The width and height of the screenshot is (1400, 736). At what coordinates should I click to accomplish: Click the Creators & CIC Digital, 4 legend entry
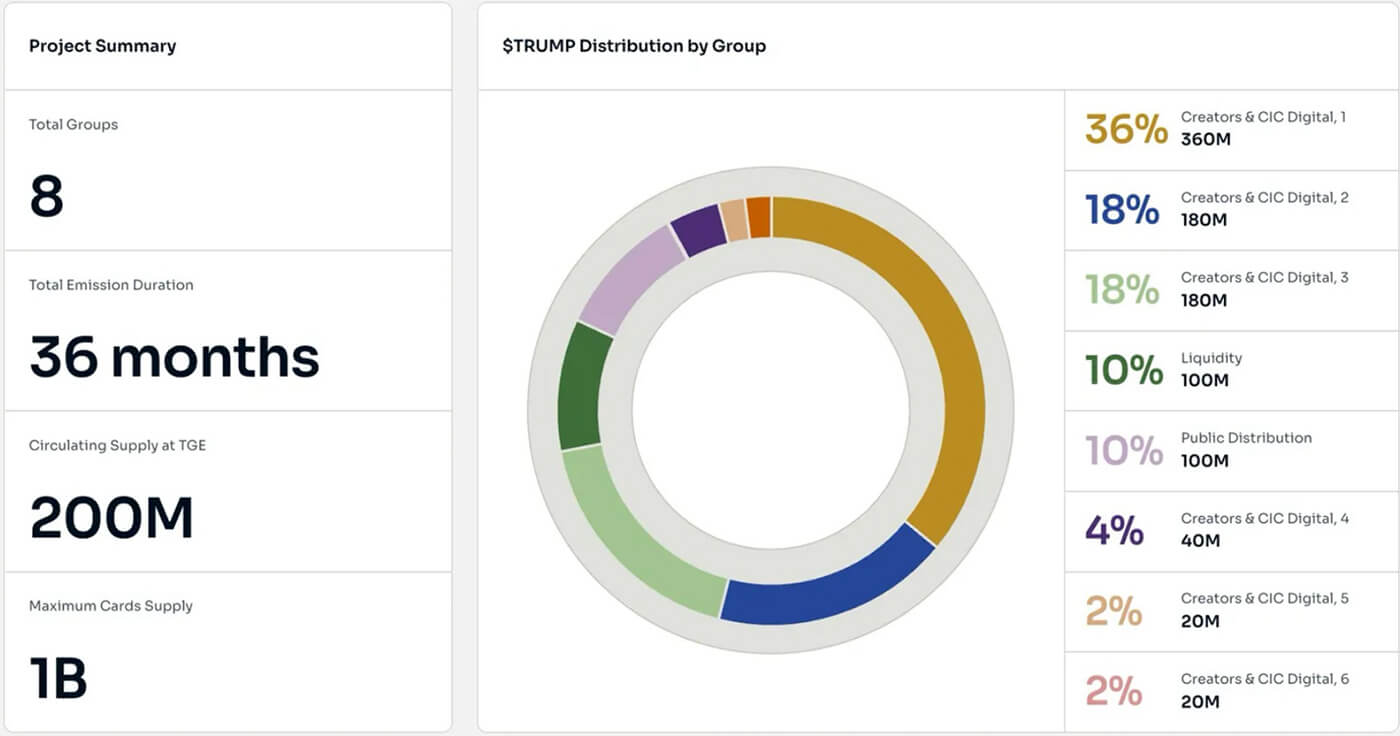(1231, 531)
